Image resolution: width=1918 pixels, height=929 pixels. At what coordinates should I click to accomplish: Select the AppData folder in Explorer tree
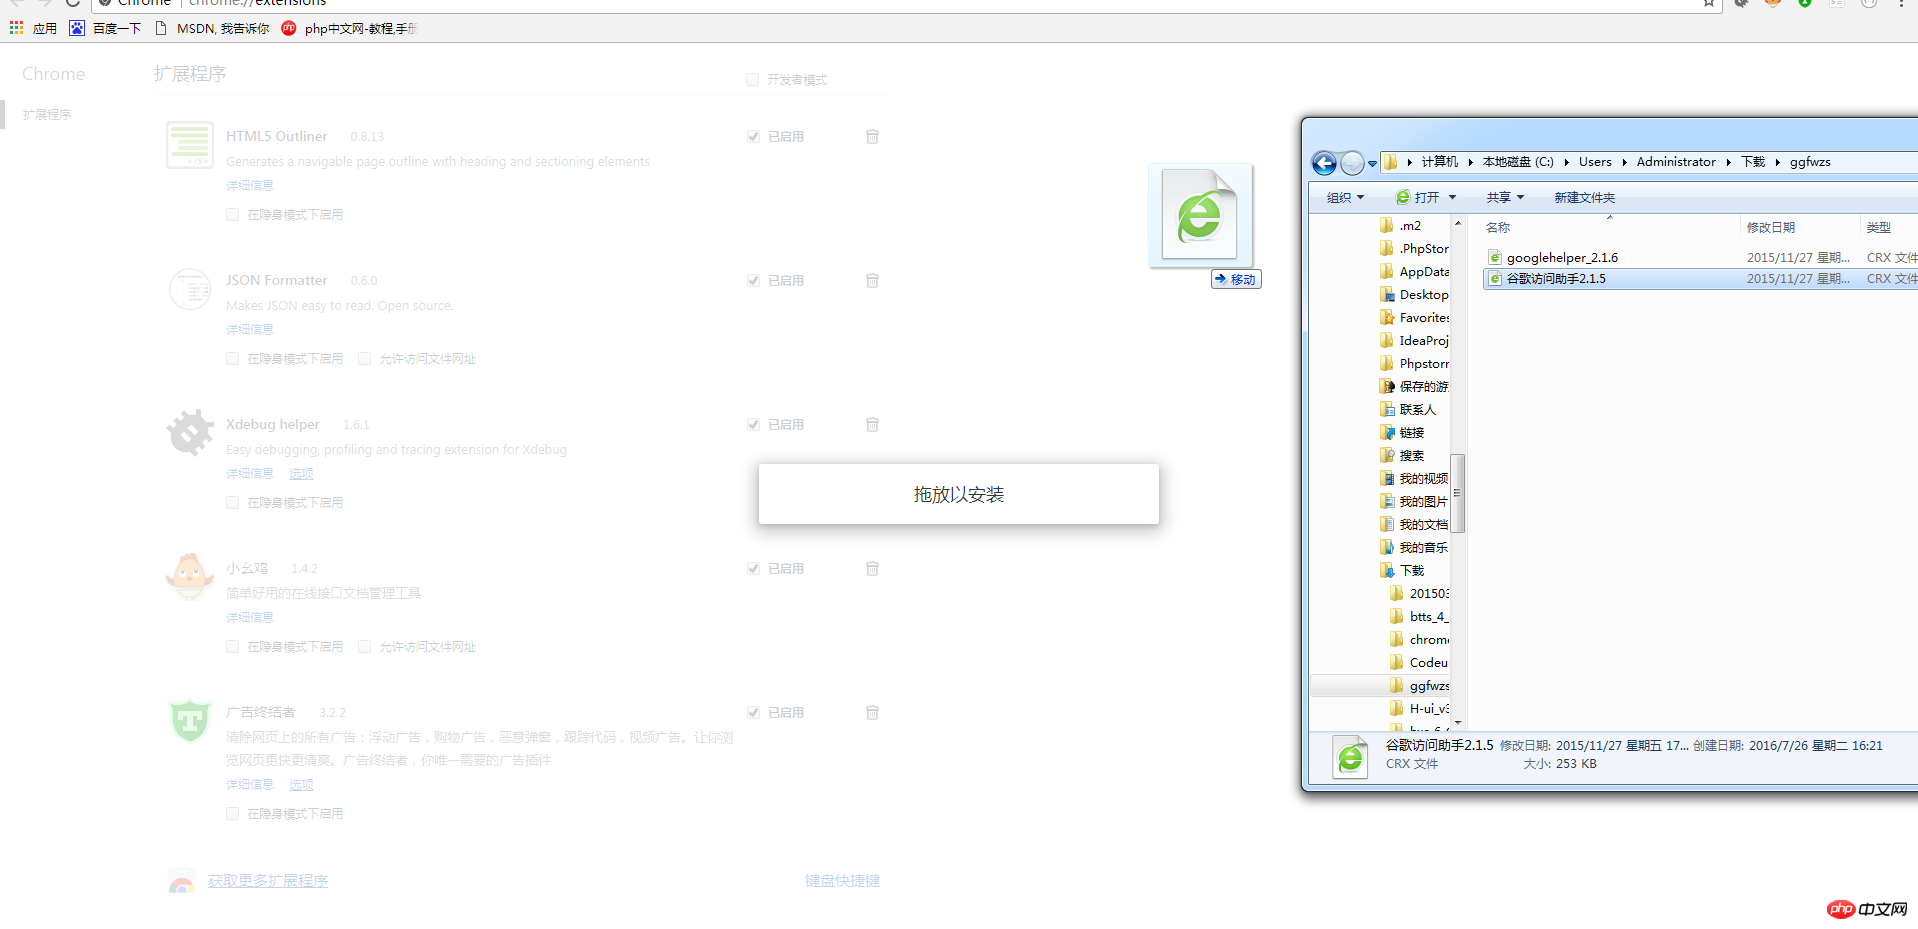1414,272
